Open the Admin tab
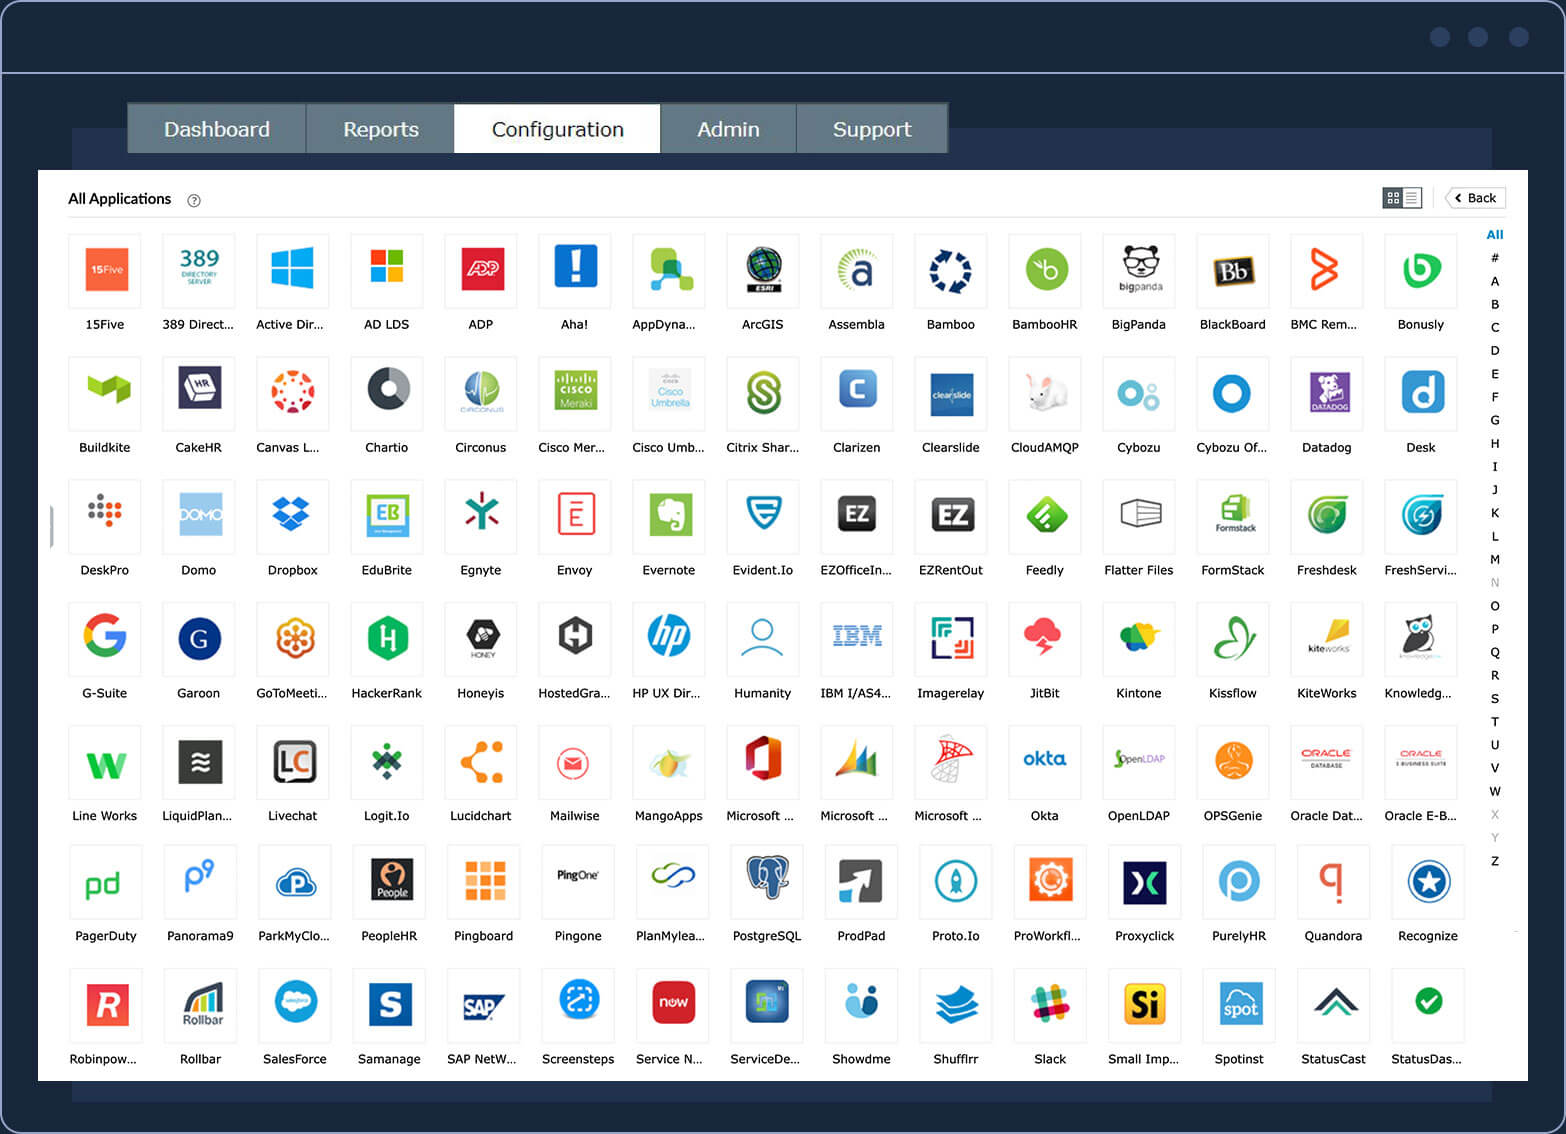This screenshot has height=1134, width=1566. (728, 128)
